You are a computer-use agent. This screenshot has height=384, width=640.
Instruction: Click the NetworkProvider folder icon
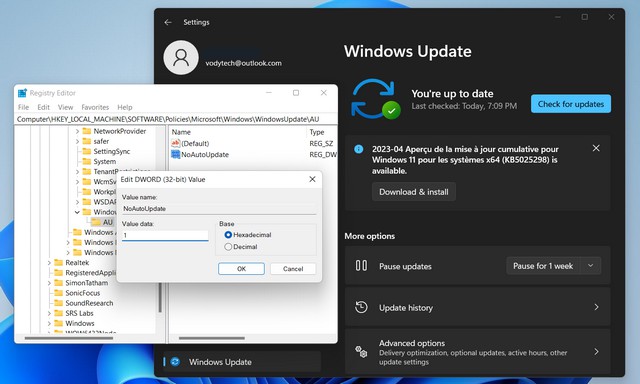(87, 131)
